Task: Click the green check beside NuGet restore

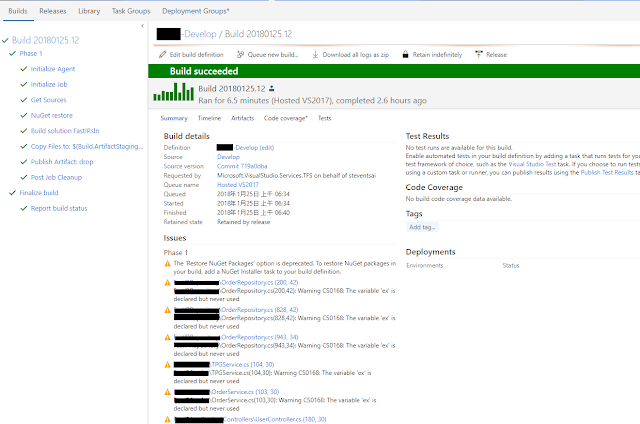Action: (24, 115)
